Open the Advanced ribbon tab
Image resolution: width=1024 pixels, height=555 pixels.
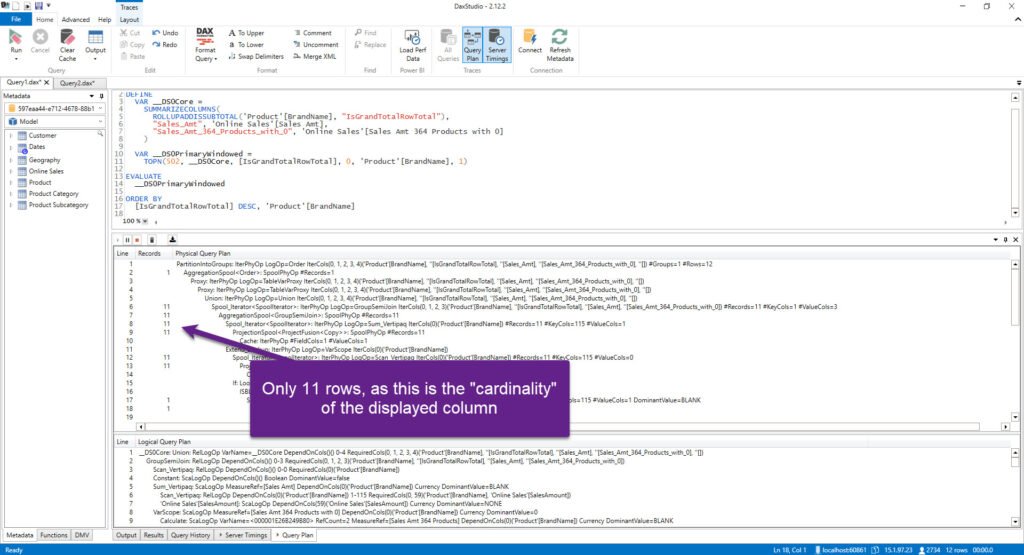pos(76,20)
